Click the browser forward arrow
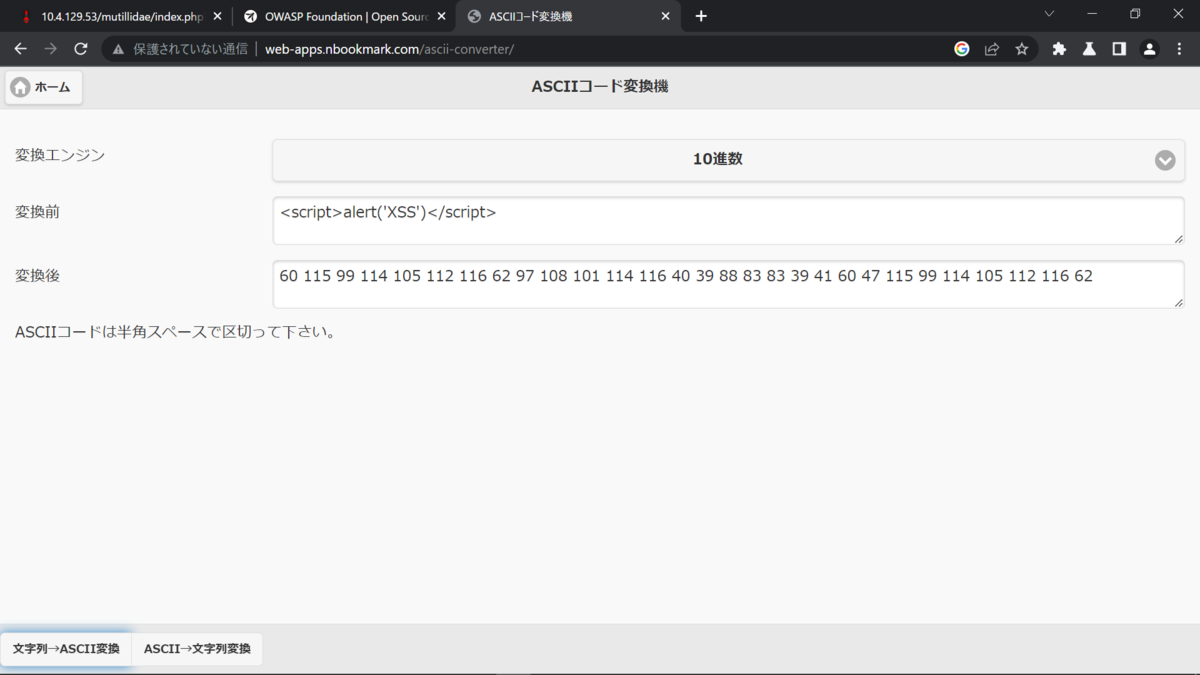1200x675 pixels. 50,49
